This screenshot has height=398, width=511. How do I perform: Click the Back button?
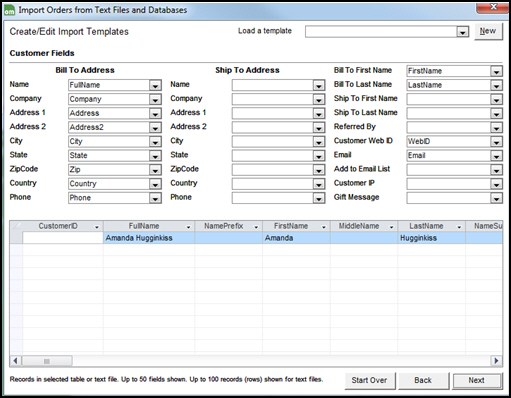pyautogui.click(x=423, y=380)
